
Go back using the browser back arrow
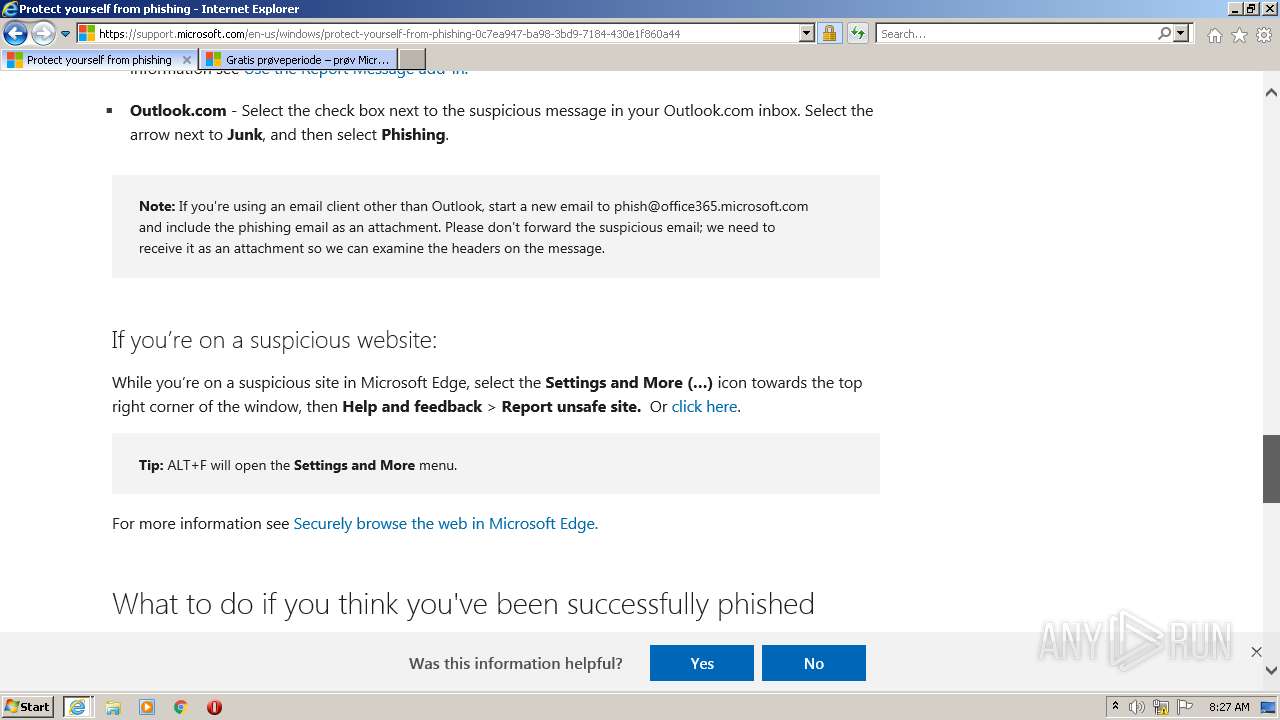(x=15, y=34)
